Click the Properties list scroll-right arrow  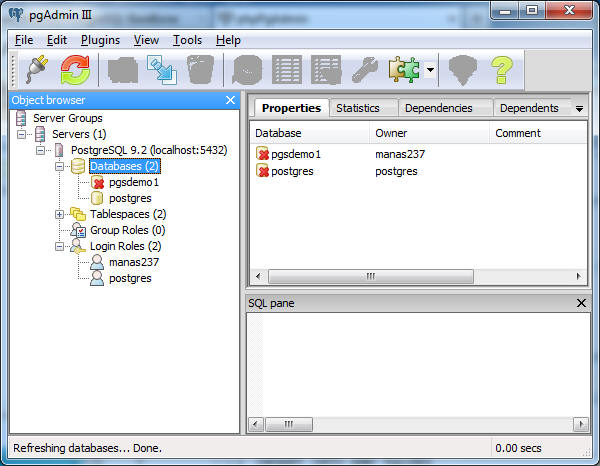579,276
